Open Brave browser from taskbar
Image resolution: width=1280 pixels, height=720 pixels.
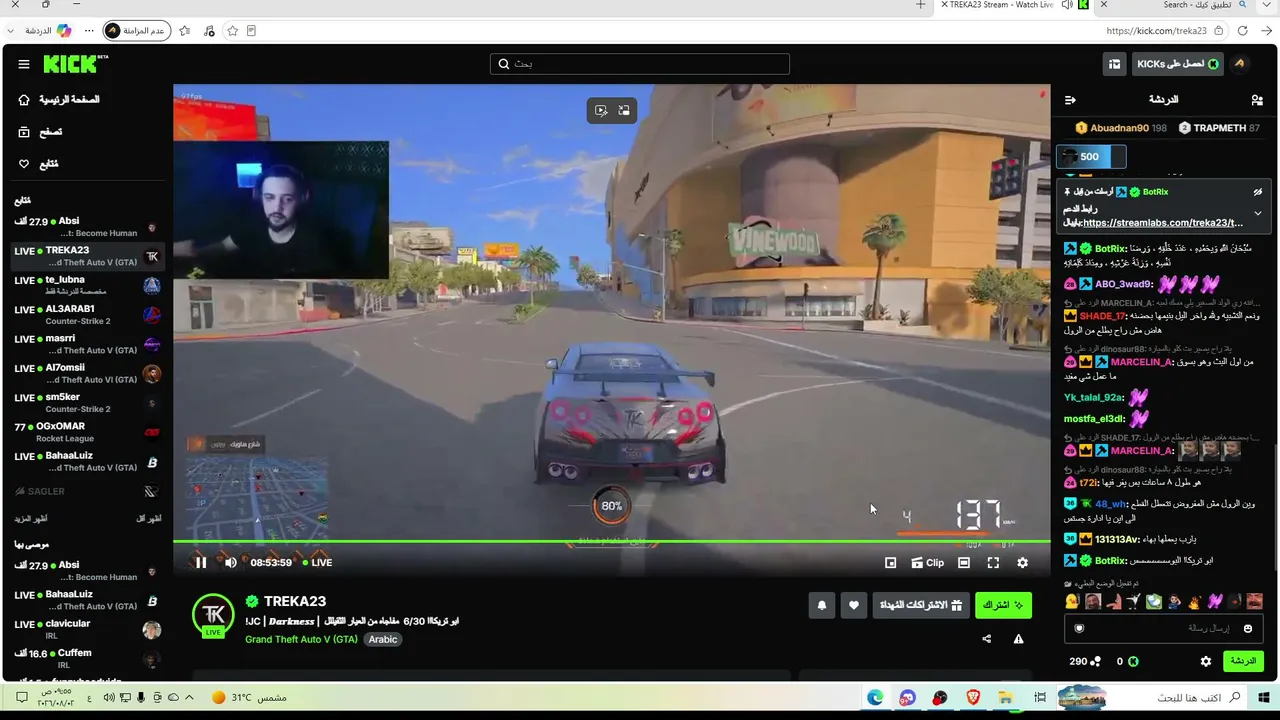pyautogui.click(x=973, y=697)
